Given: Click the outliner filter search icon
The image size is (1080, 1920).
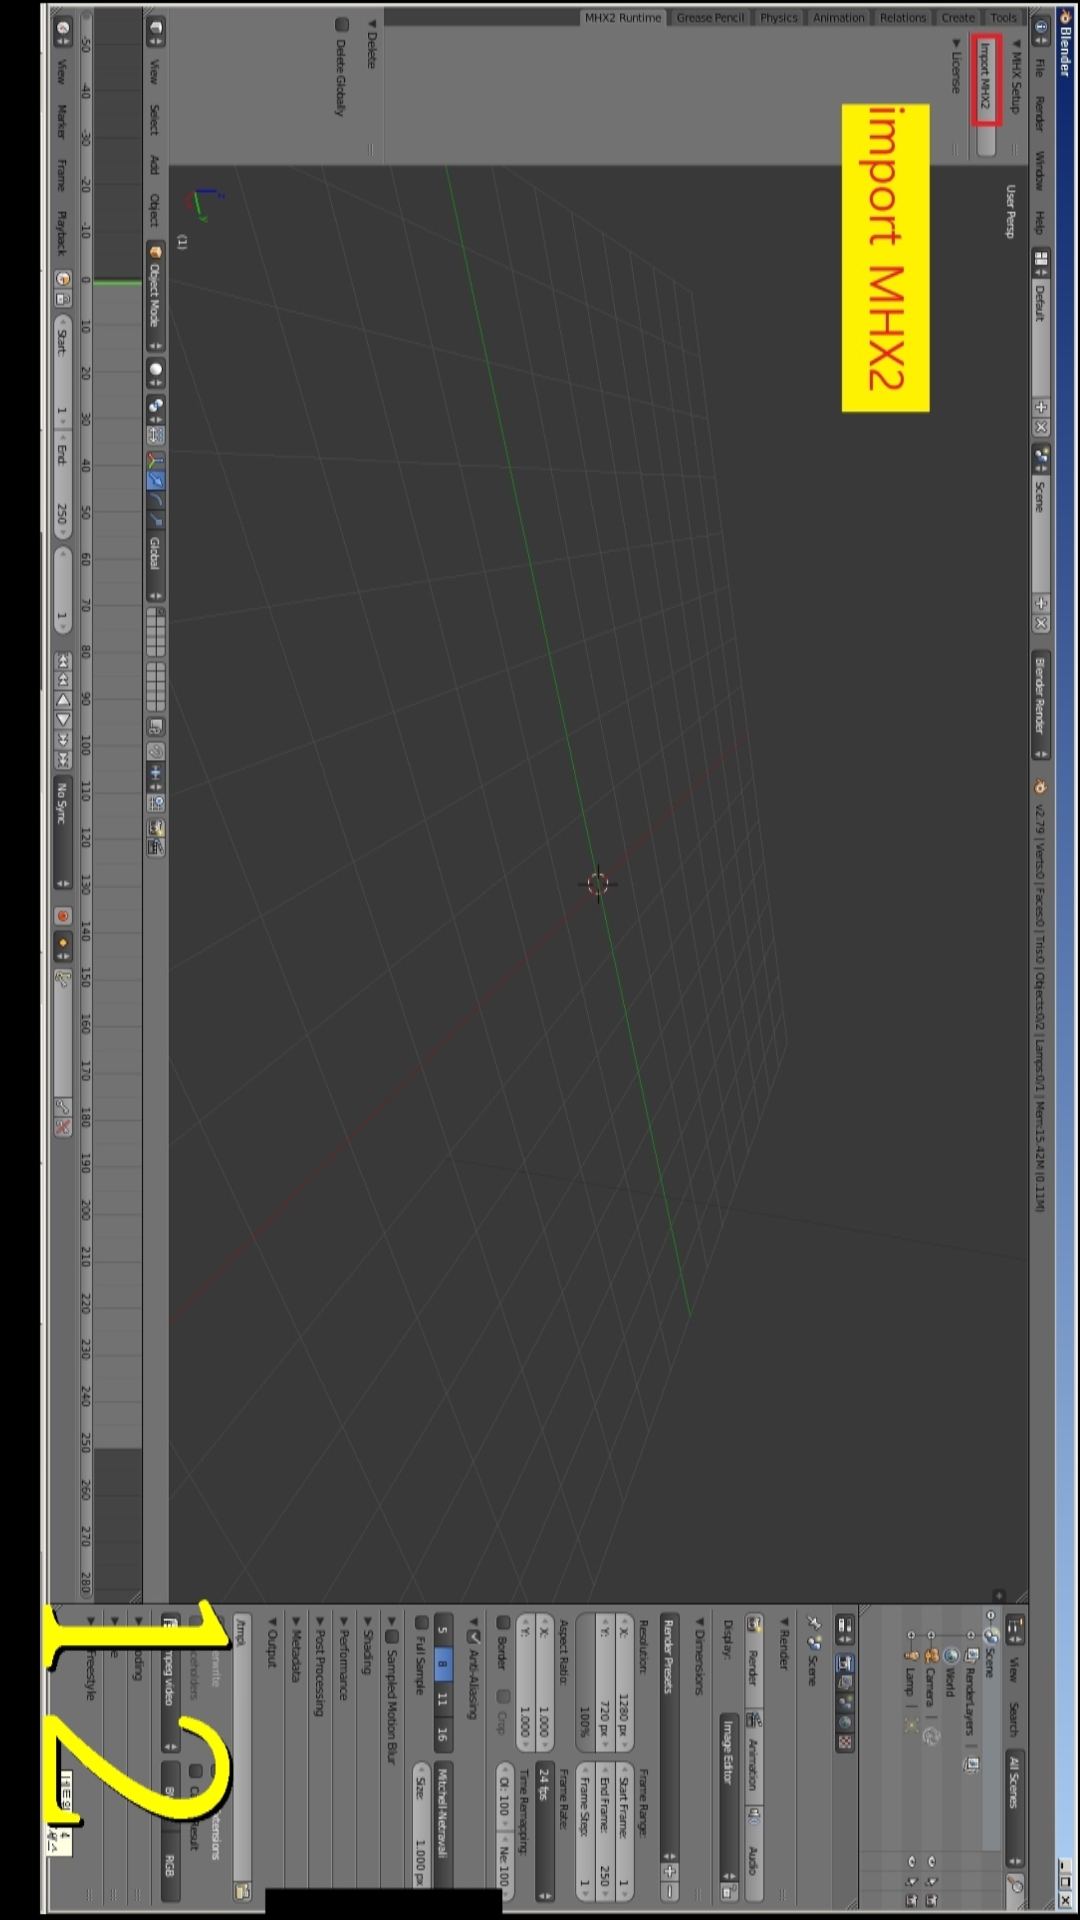Looking at the screenshot, I should (x=1015, y=1885).
